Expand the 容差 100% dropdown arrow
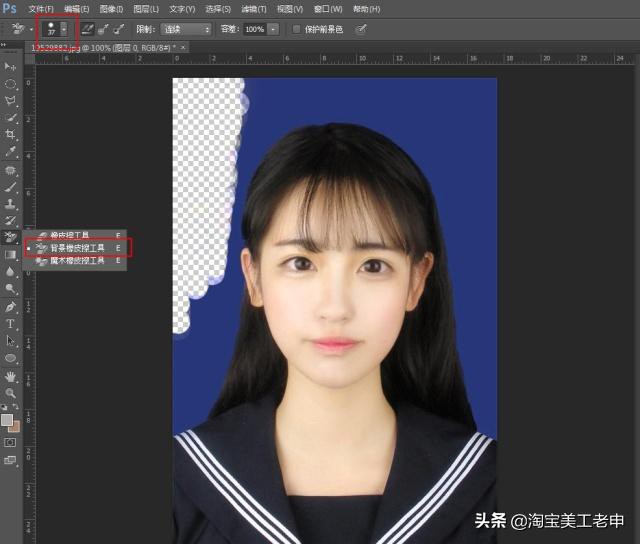 273,30
